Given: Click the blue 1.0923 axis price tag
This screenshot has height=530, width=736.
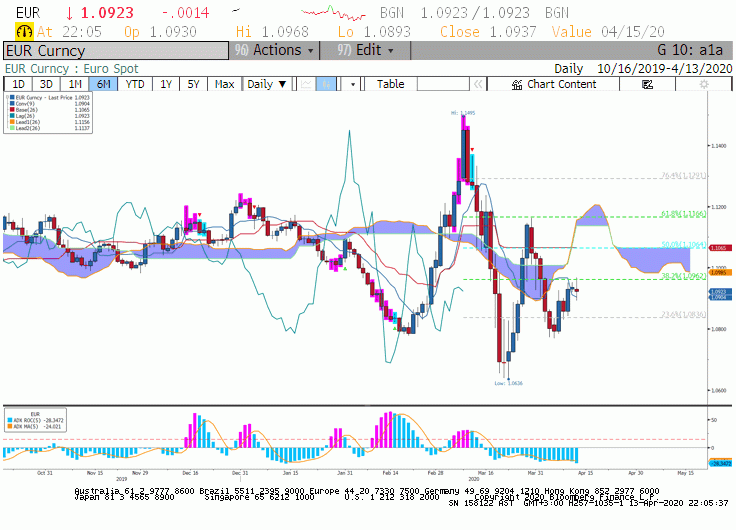Looking at the screenshot, I should coord(720,292).
